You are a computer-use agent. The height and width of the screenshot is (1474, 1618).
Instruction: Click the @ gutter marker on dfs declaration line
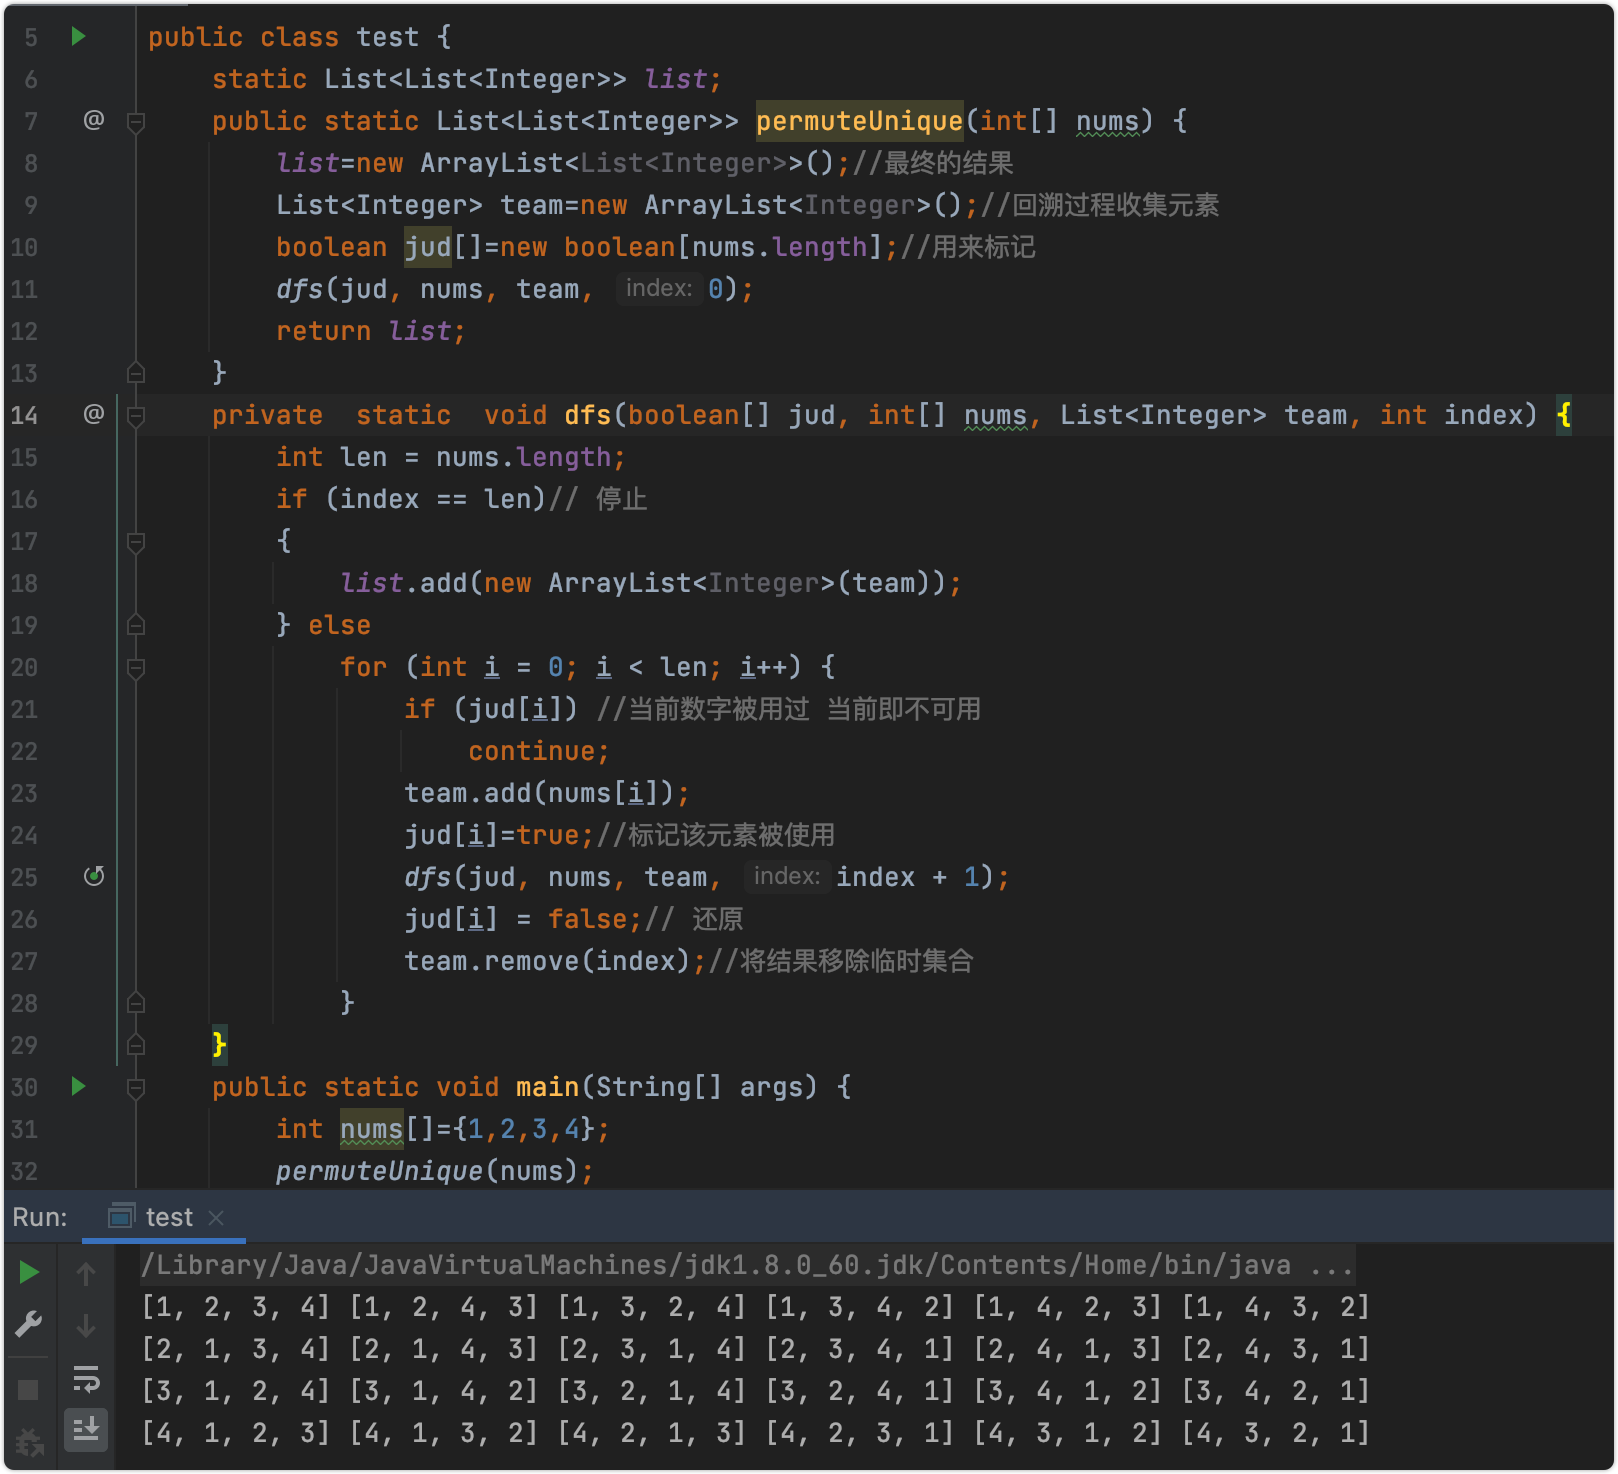pos(94,414)
